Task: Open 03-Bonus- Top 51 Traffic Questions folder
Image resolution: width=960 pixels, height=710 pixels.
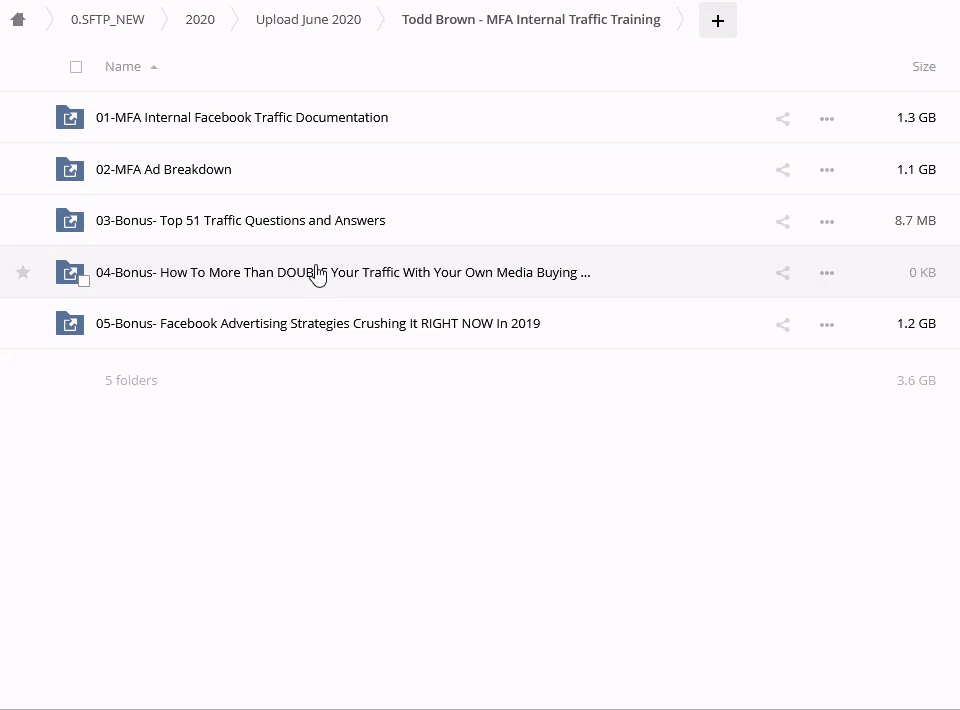Action: (x=240, y=220)
